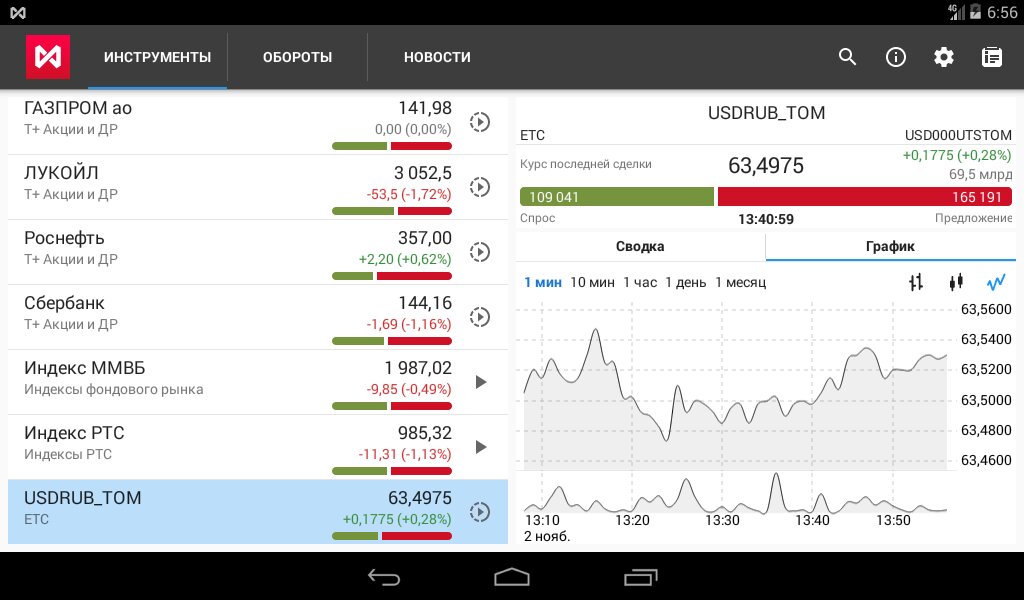Tap the 13:30 time axis label
The height and width of the screenshot is (600, 1024).
click(x=722, y=520)
